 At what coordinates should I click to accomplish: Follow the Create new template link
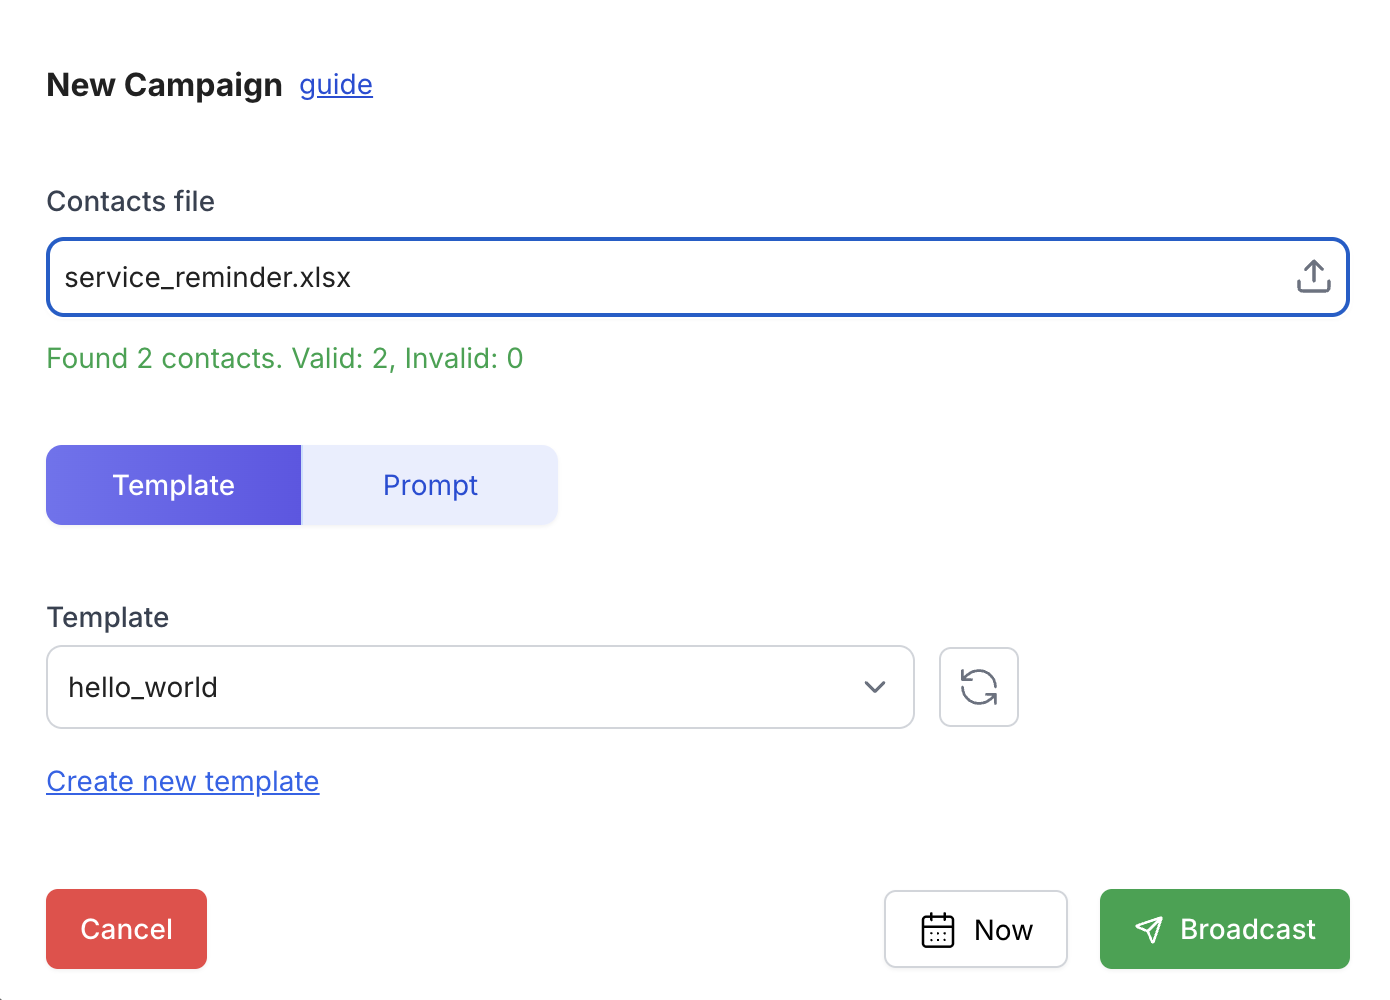click(183, 781)
